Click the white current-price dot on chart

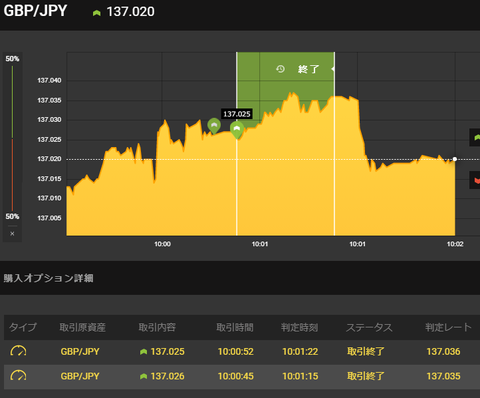pyautogui.click(x=455, y=159)
